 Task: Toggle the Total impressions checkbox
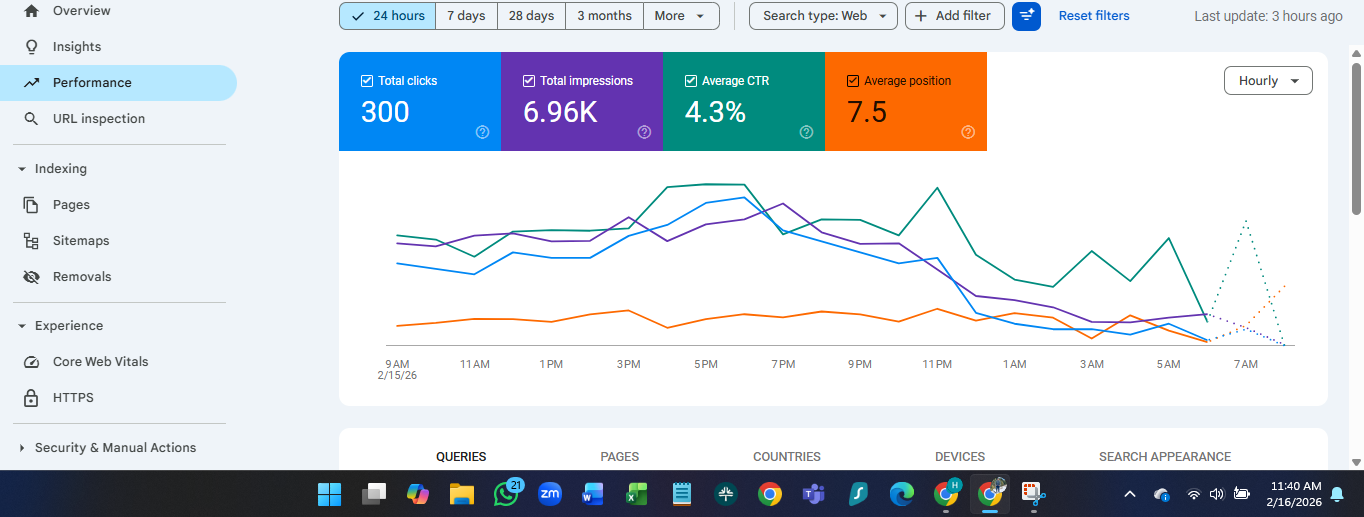(529, 81)
